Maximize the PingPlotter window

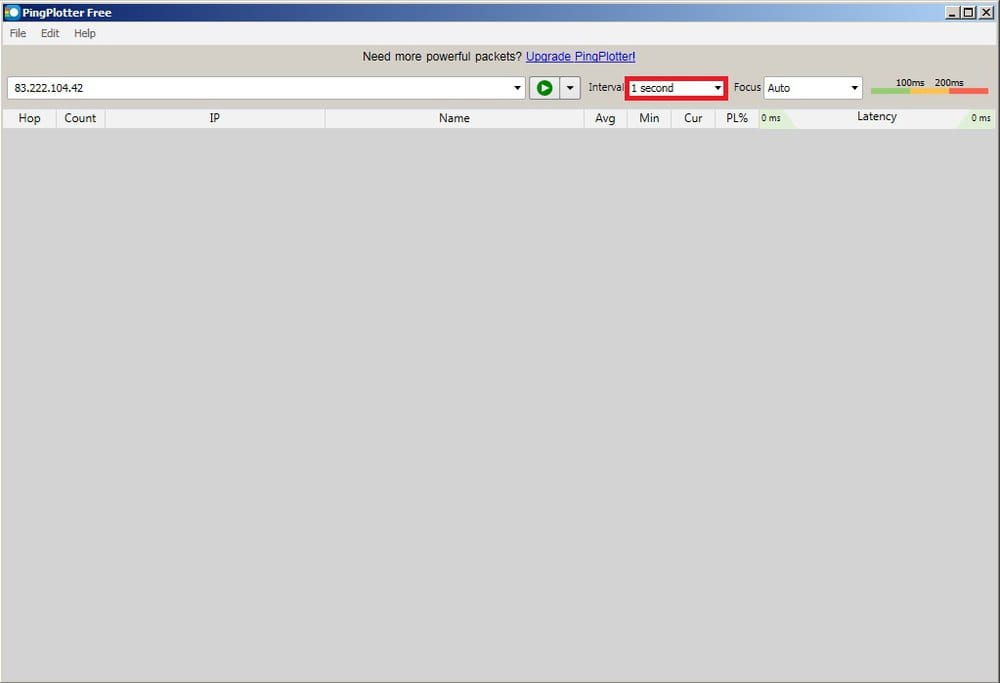967,12
